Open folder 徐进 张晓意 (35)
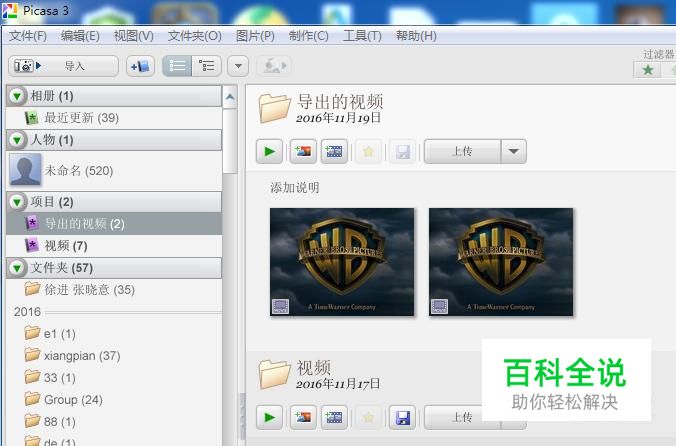676x446 pixels. click(114, 290)
